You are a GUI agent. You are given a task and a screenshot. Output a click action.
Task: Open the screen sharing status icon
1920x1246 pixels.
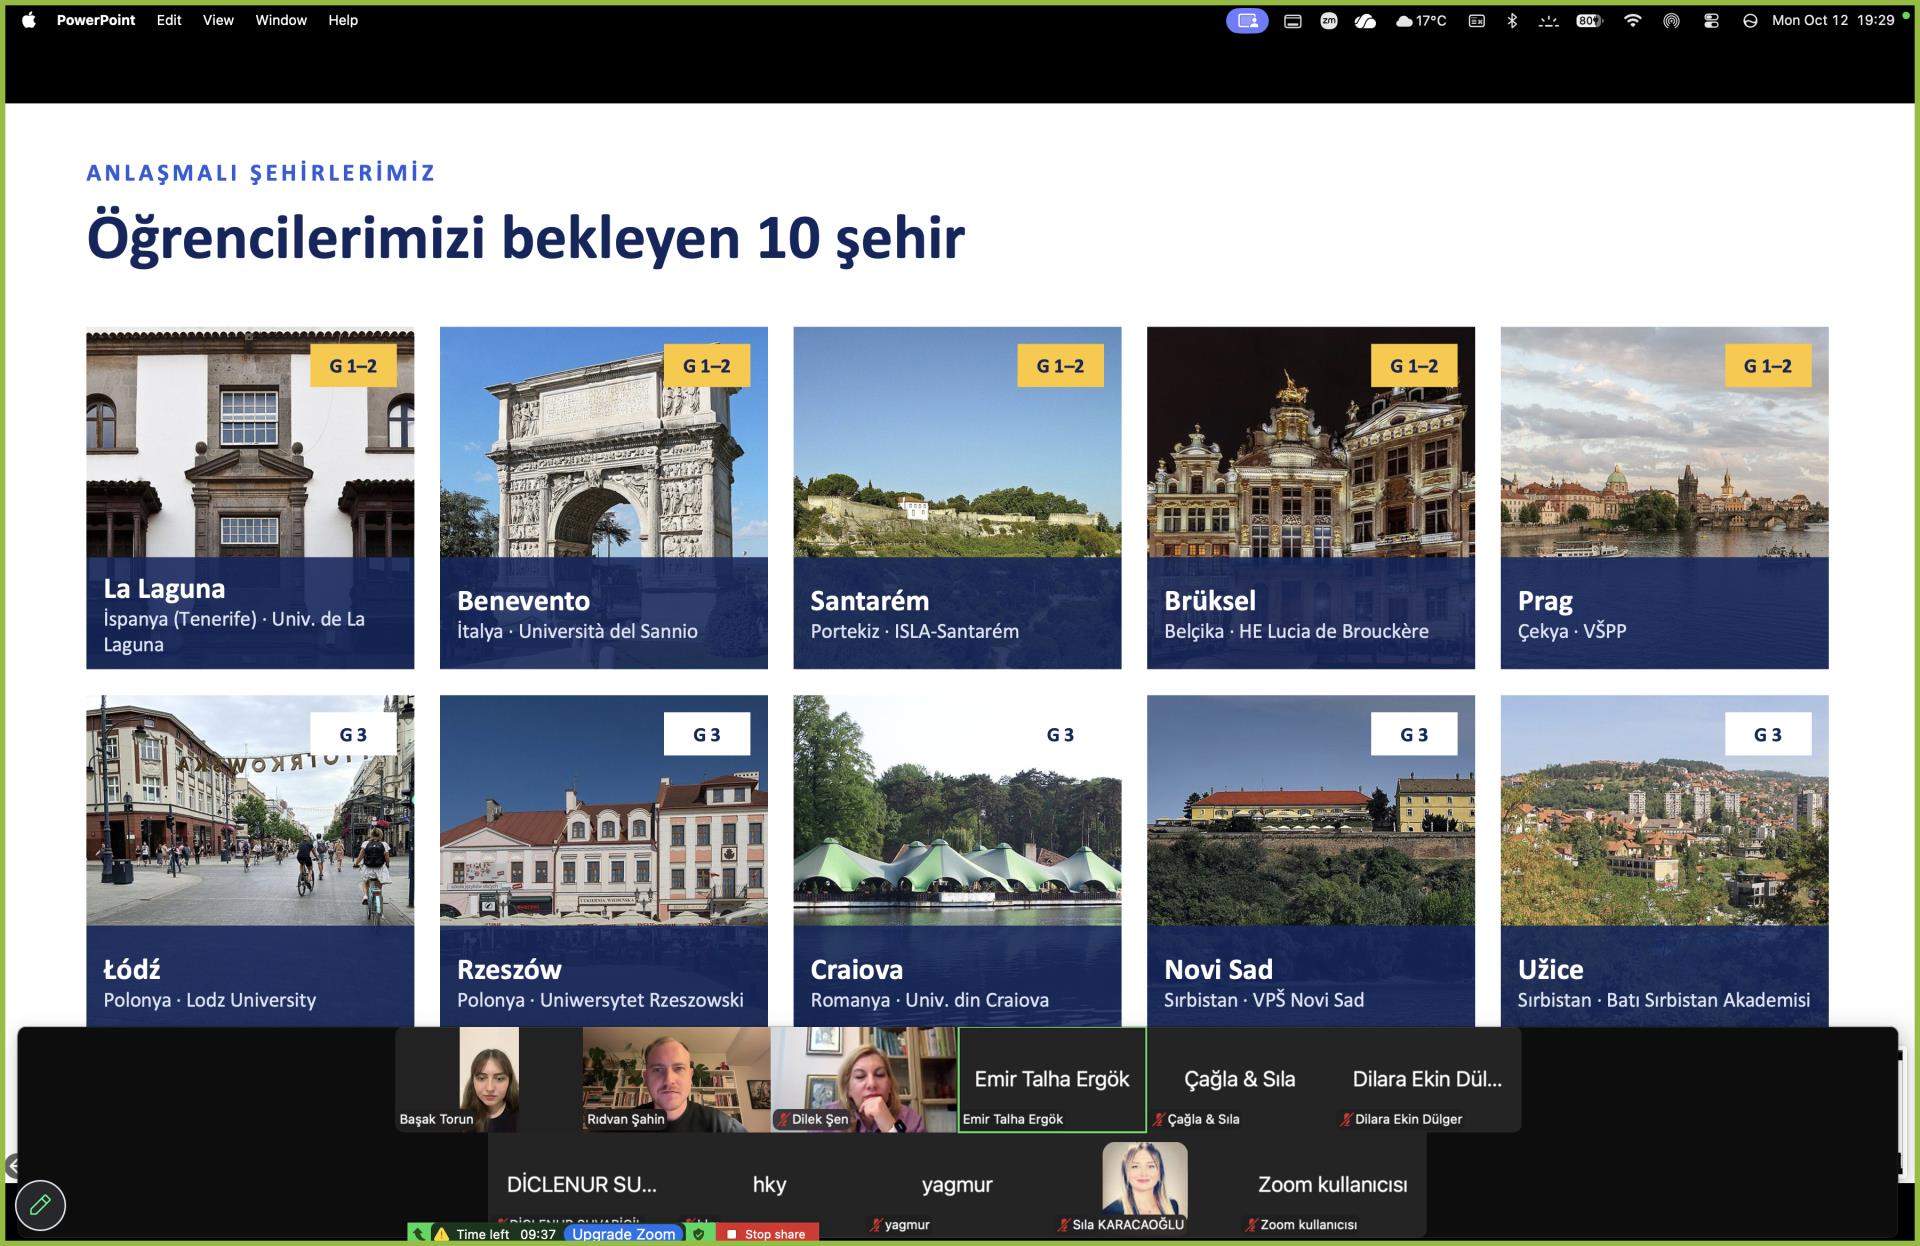pos(1247,20)
